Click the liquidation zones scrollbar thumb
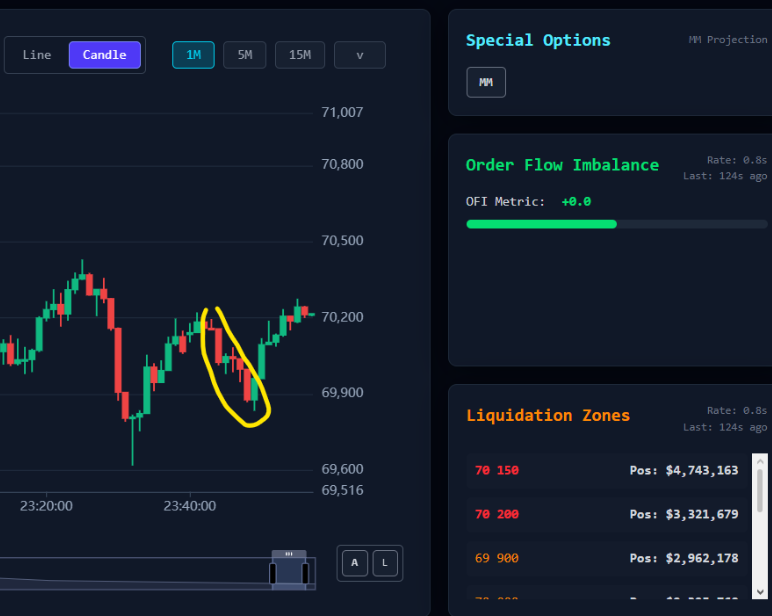 coord(760,490)
